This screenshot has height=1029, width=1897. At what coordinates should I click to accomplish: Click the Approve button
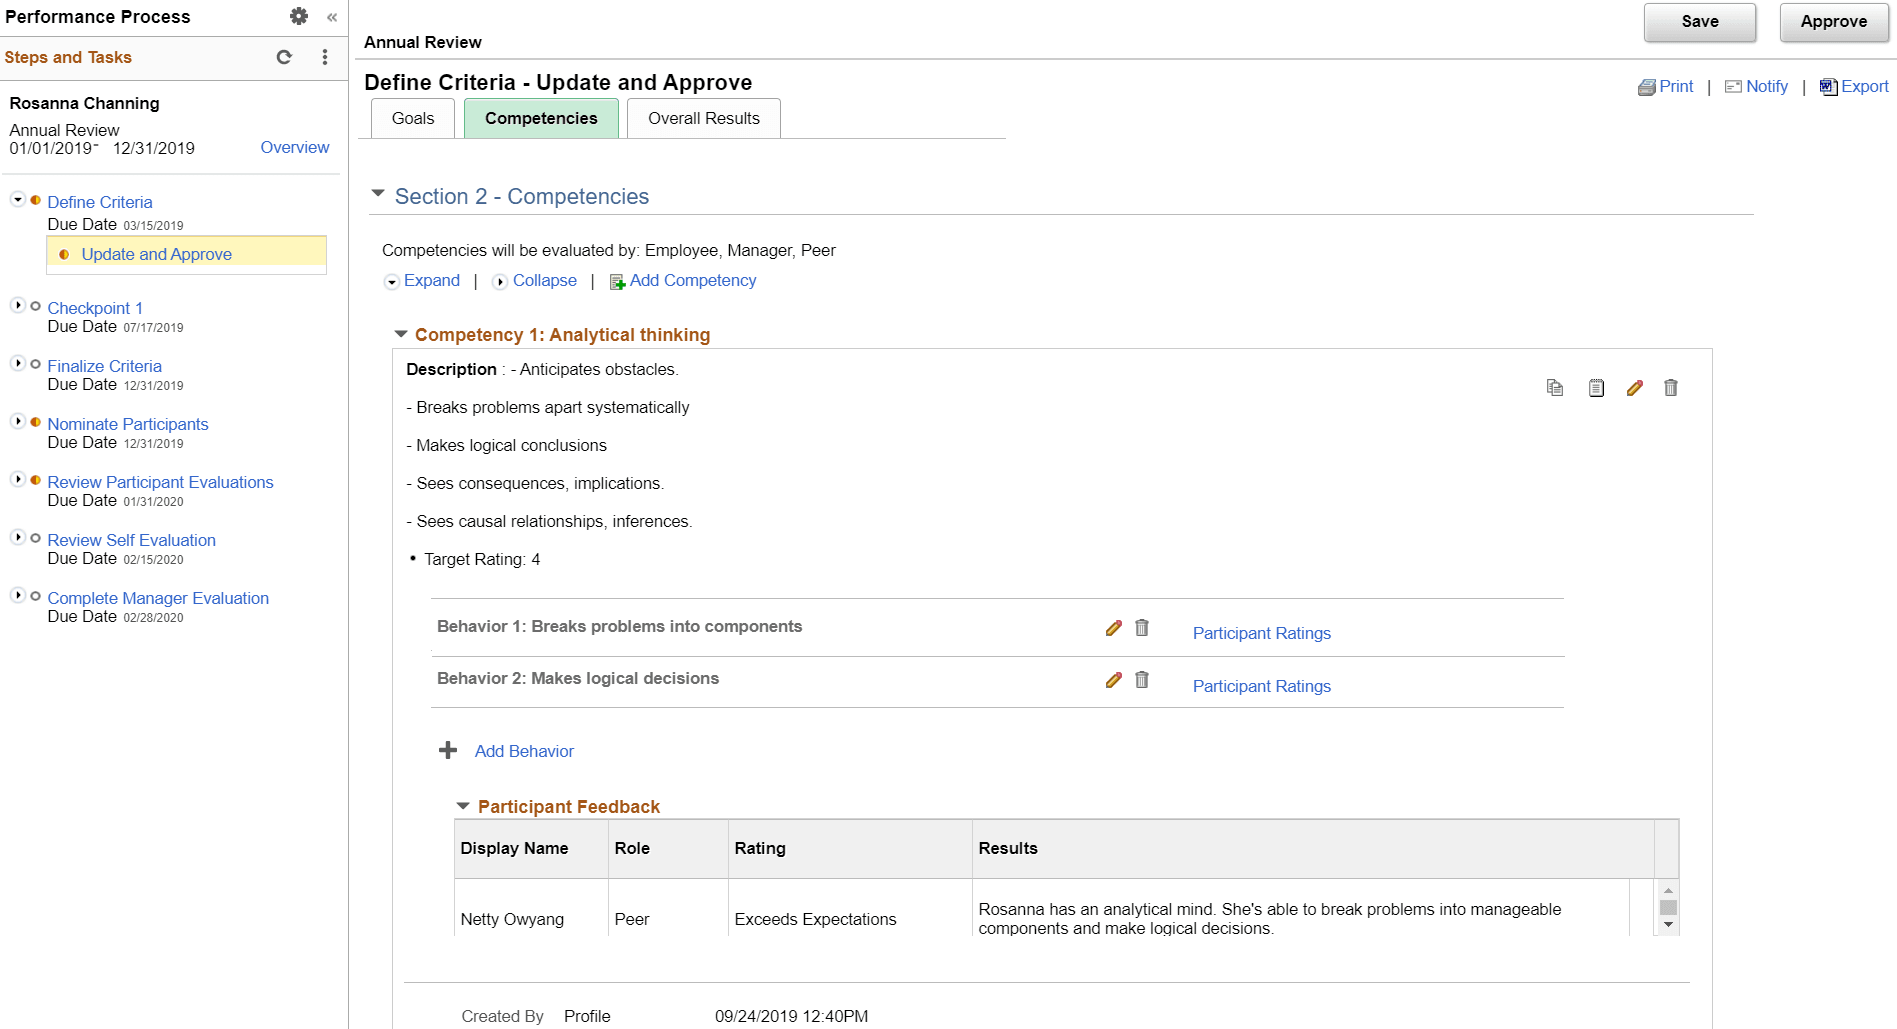tap(1833, 21)
